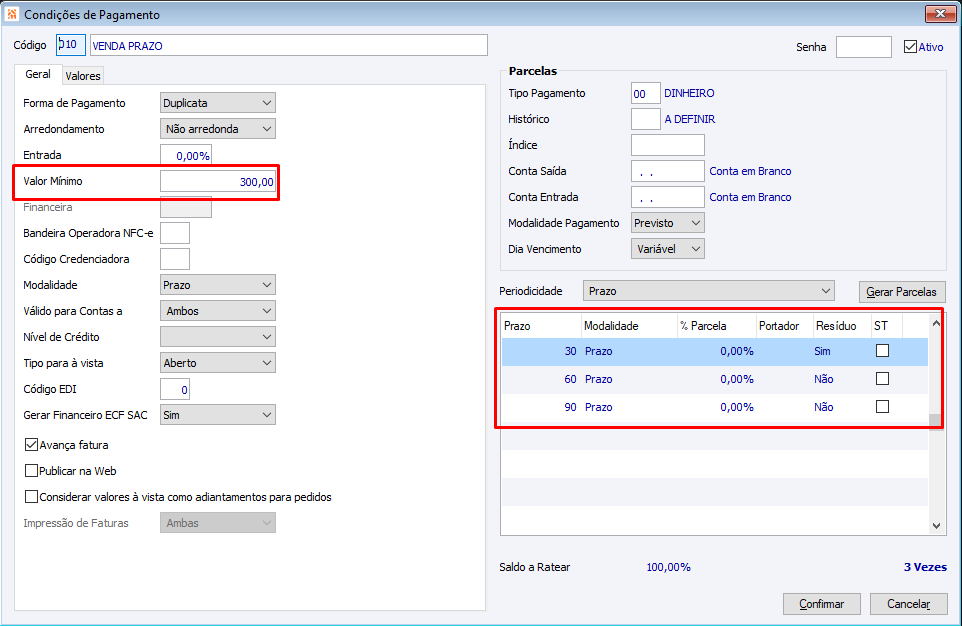
Task: Click the Código EDI field
Action: click(x=175, y=389)
